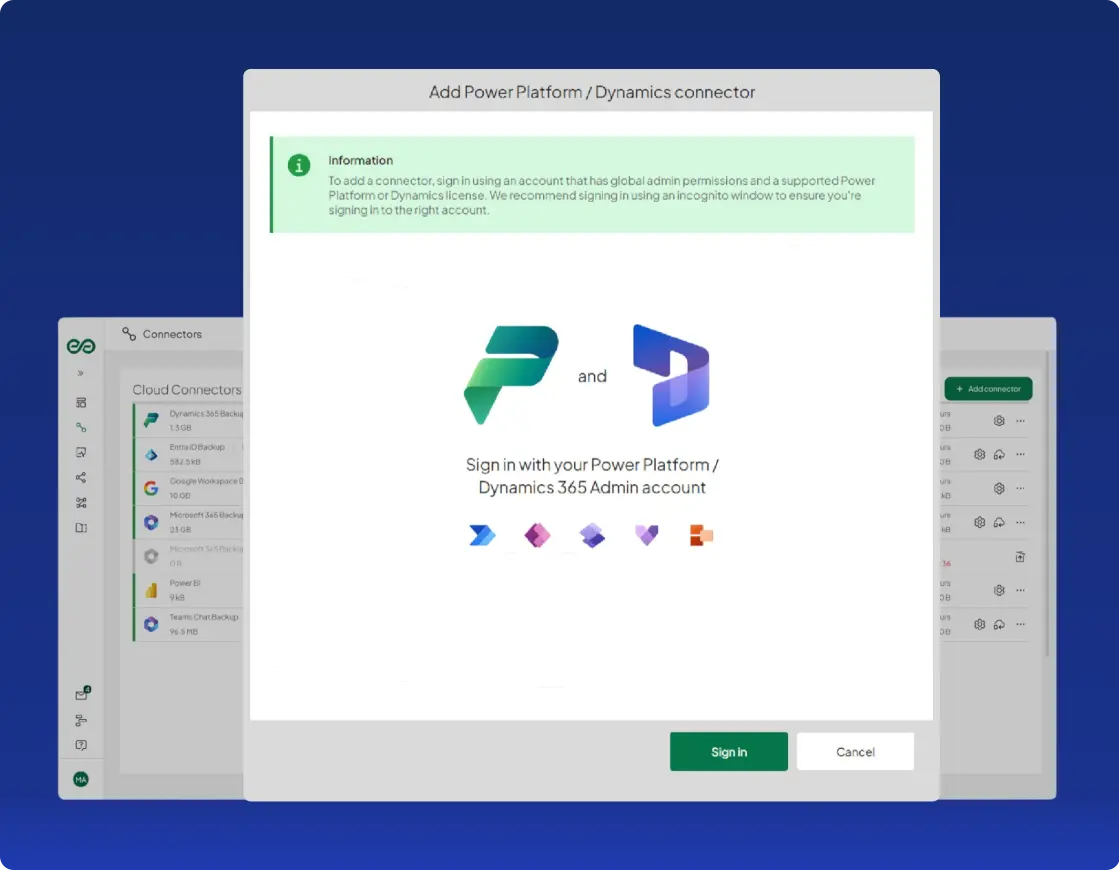Click the green infinity logo in sidebar
The image size is (1120, 870).
(81, 346)
